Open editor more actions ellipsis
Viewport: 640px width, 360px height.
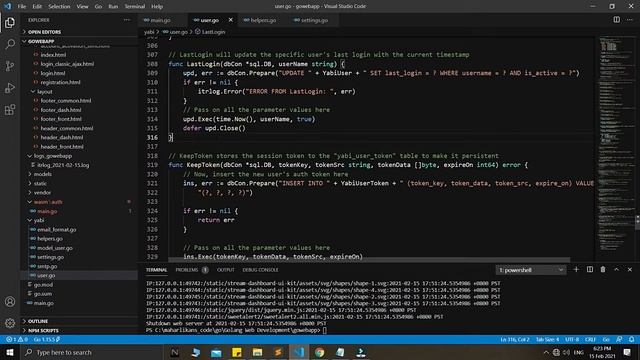[630, 20]
